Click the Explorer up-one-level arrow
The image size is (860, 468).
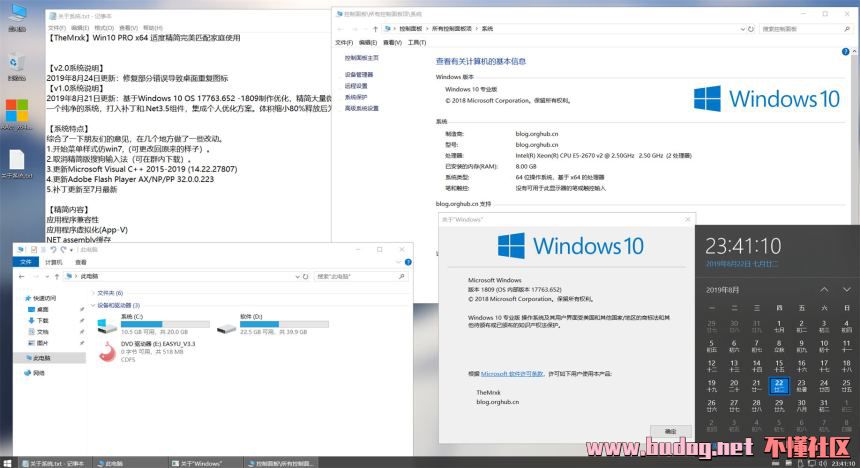coord(56,277)
